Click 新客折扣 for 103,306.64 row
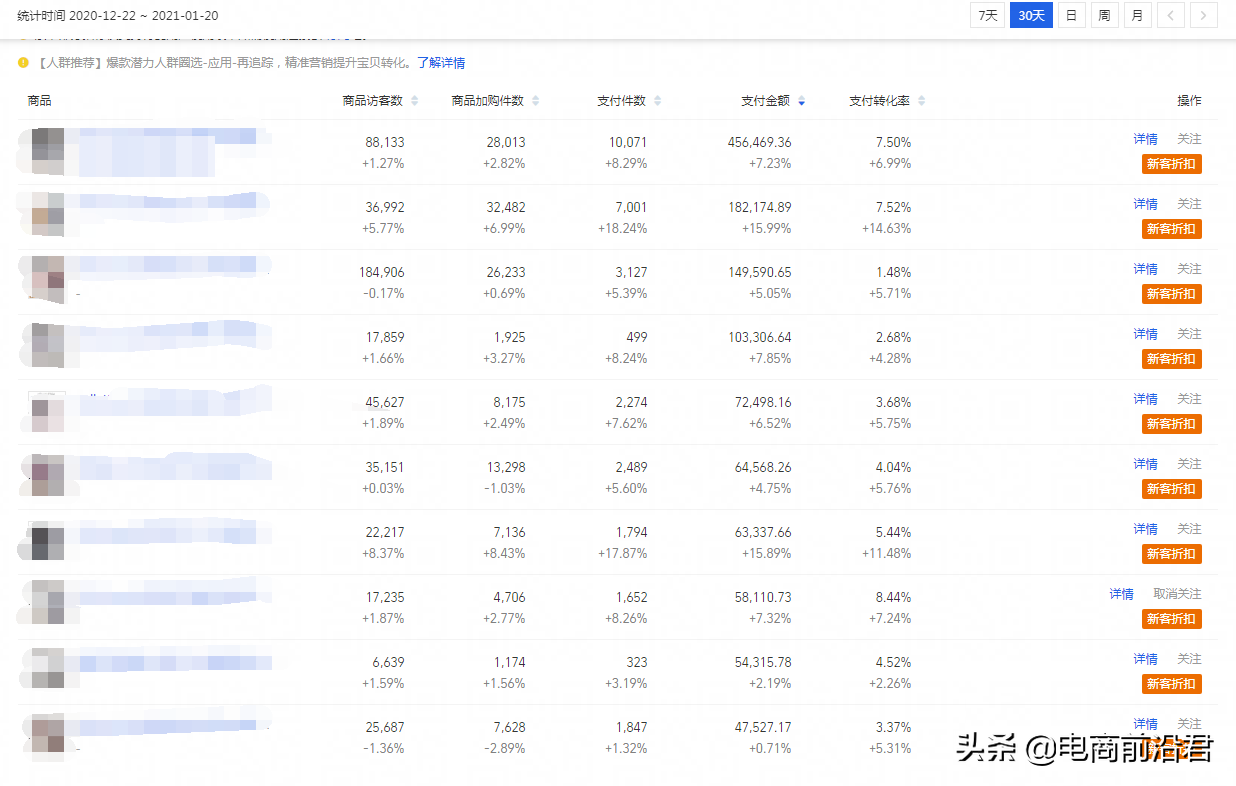The width and height of the screenshot is (1236, 786). pos(1172,359)
